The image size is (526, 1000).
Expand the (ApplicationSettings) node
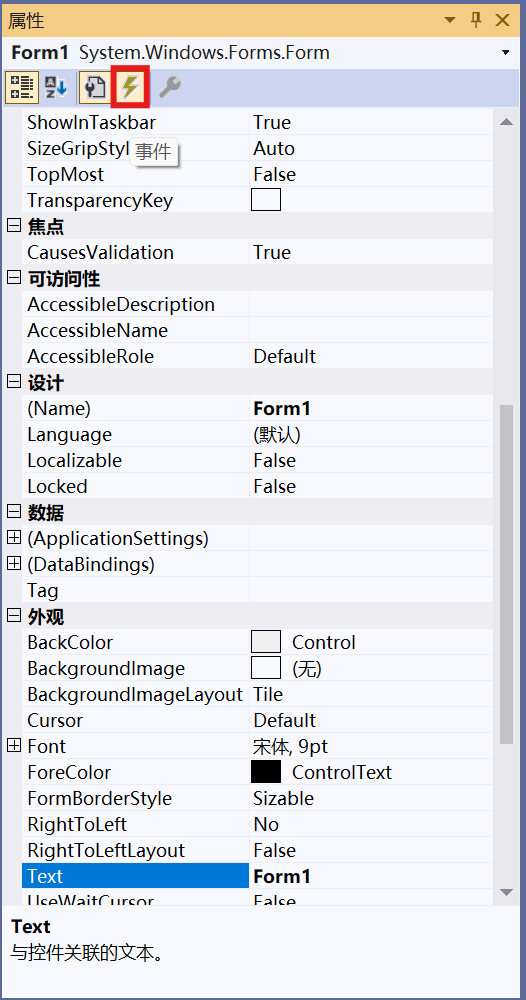coord(13,538)
